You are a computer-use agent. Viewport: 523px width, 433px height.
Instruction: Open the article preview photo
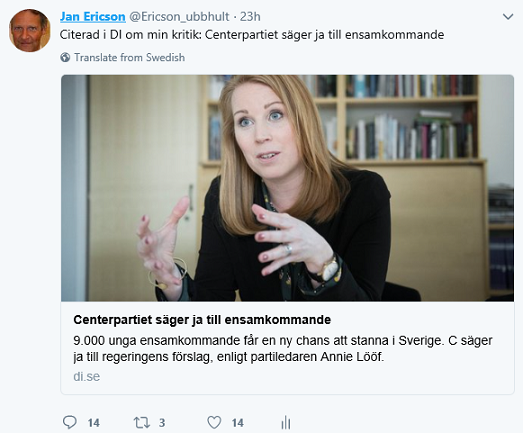coord(287,188)
